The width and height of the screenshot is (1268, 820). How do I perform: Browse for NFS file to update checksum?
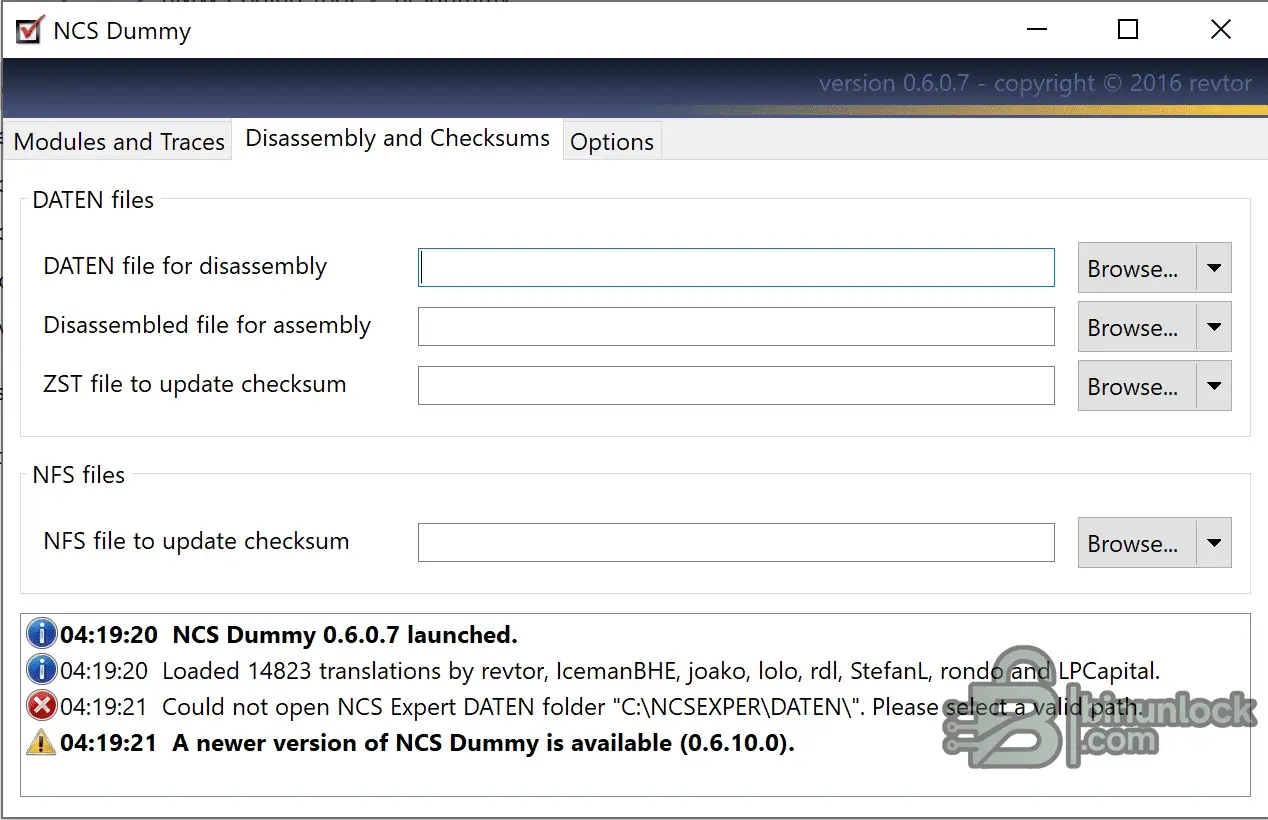(1137, 543)
